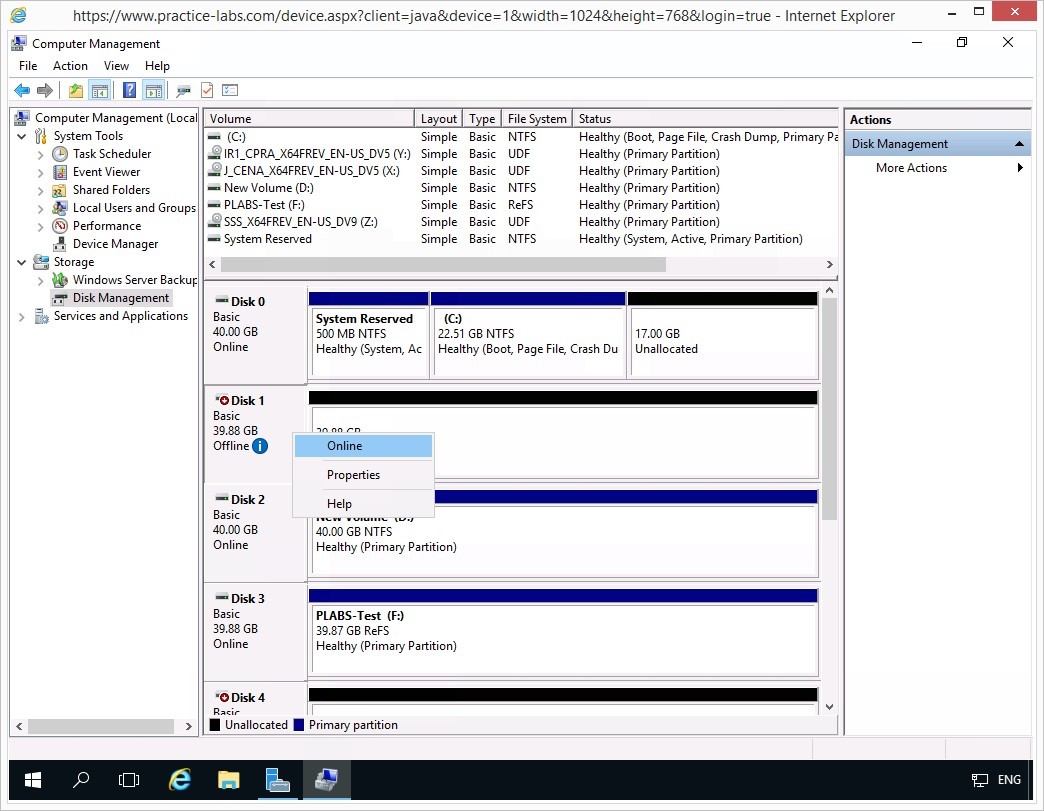Viewport: 1044px width, 811px height.
Task: Click the checkmark Properties sheet toolbar icon
Action: click(x=207, y=91)
